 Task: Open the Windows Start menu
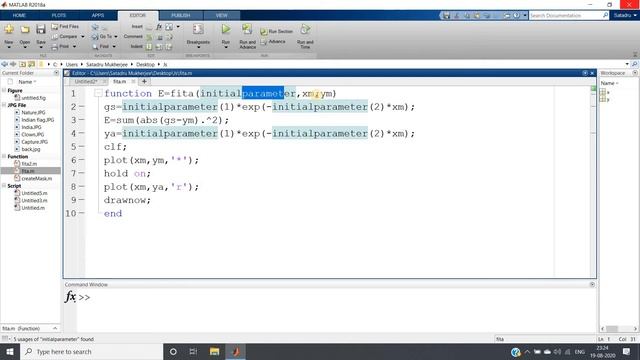click(x=10, y=352)
